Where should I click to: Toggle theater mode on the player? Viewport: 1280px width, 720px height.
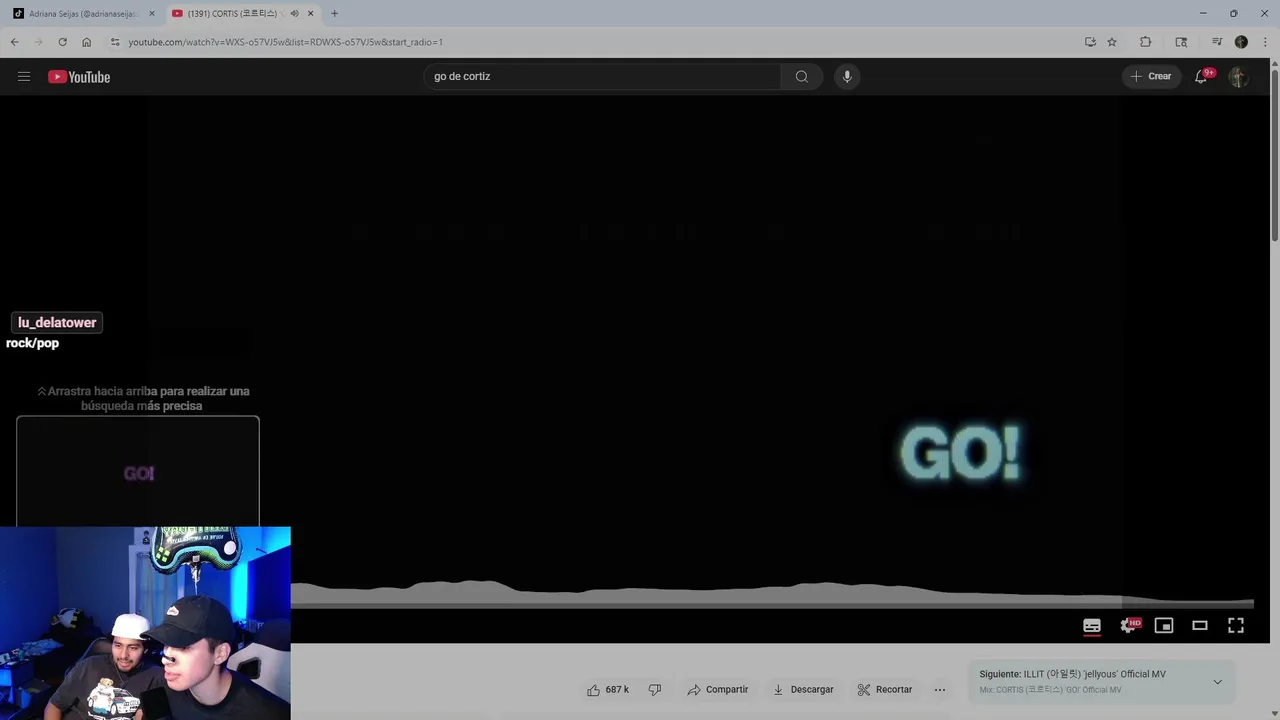point(1200,625)
